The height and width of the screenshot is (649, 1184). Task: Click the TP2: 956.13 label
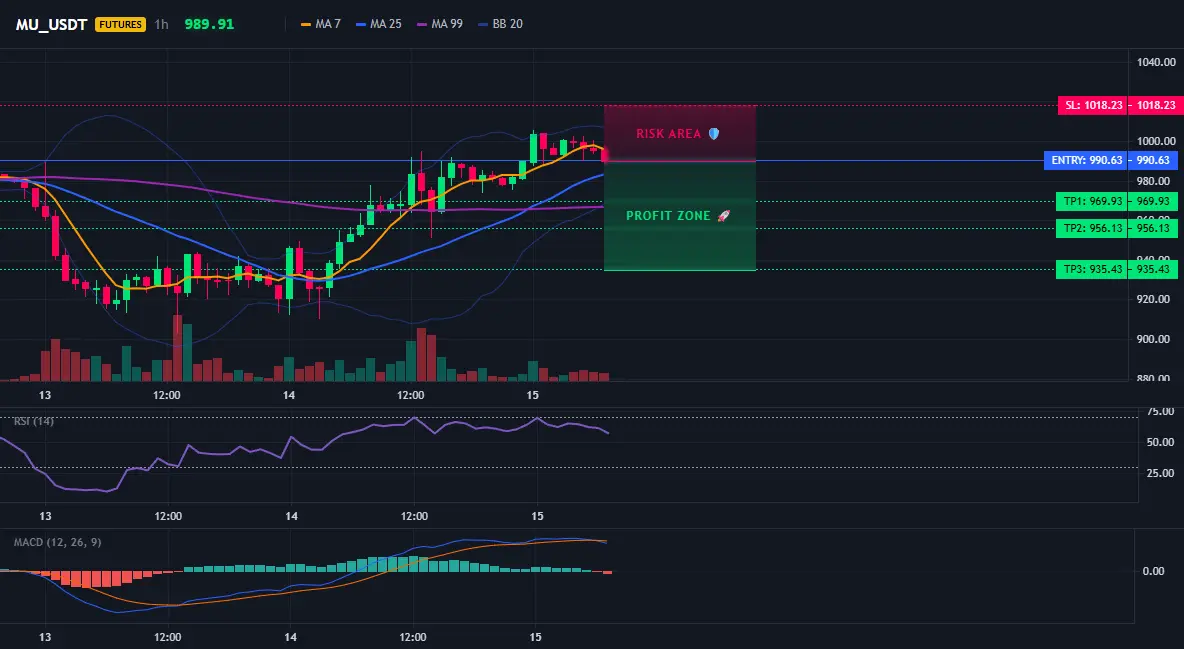pyautogui.click(x=1091, y=228)
